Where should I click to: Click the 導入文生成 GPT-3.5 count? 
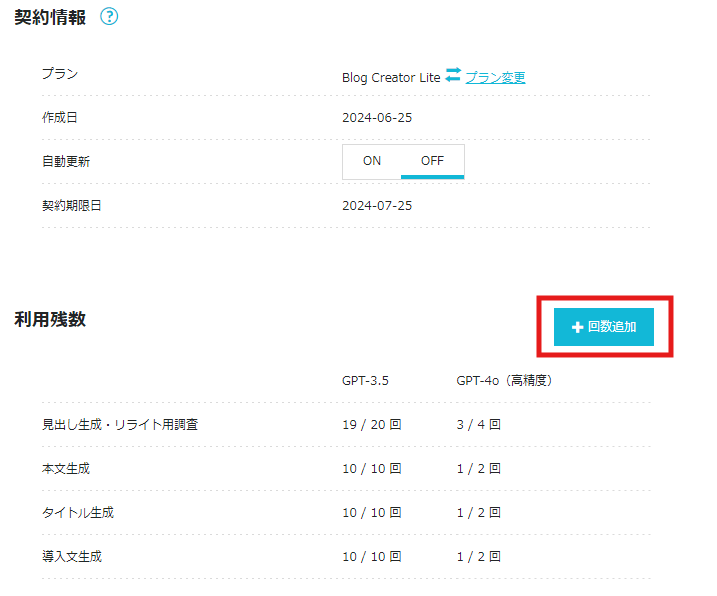point(371,556)
